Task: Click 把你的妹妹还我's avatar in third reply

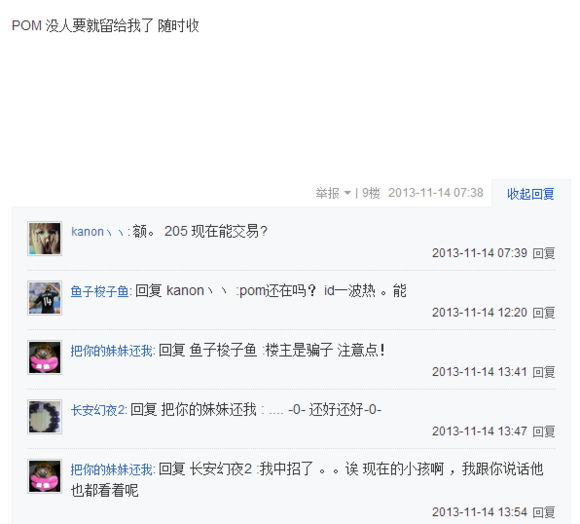Action: 44,358
